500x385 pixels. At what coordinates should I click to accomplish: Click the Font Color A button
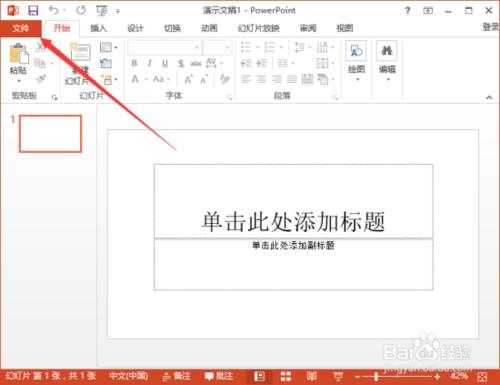(x=135, y=79)
